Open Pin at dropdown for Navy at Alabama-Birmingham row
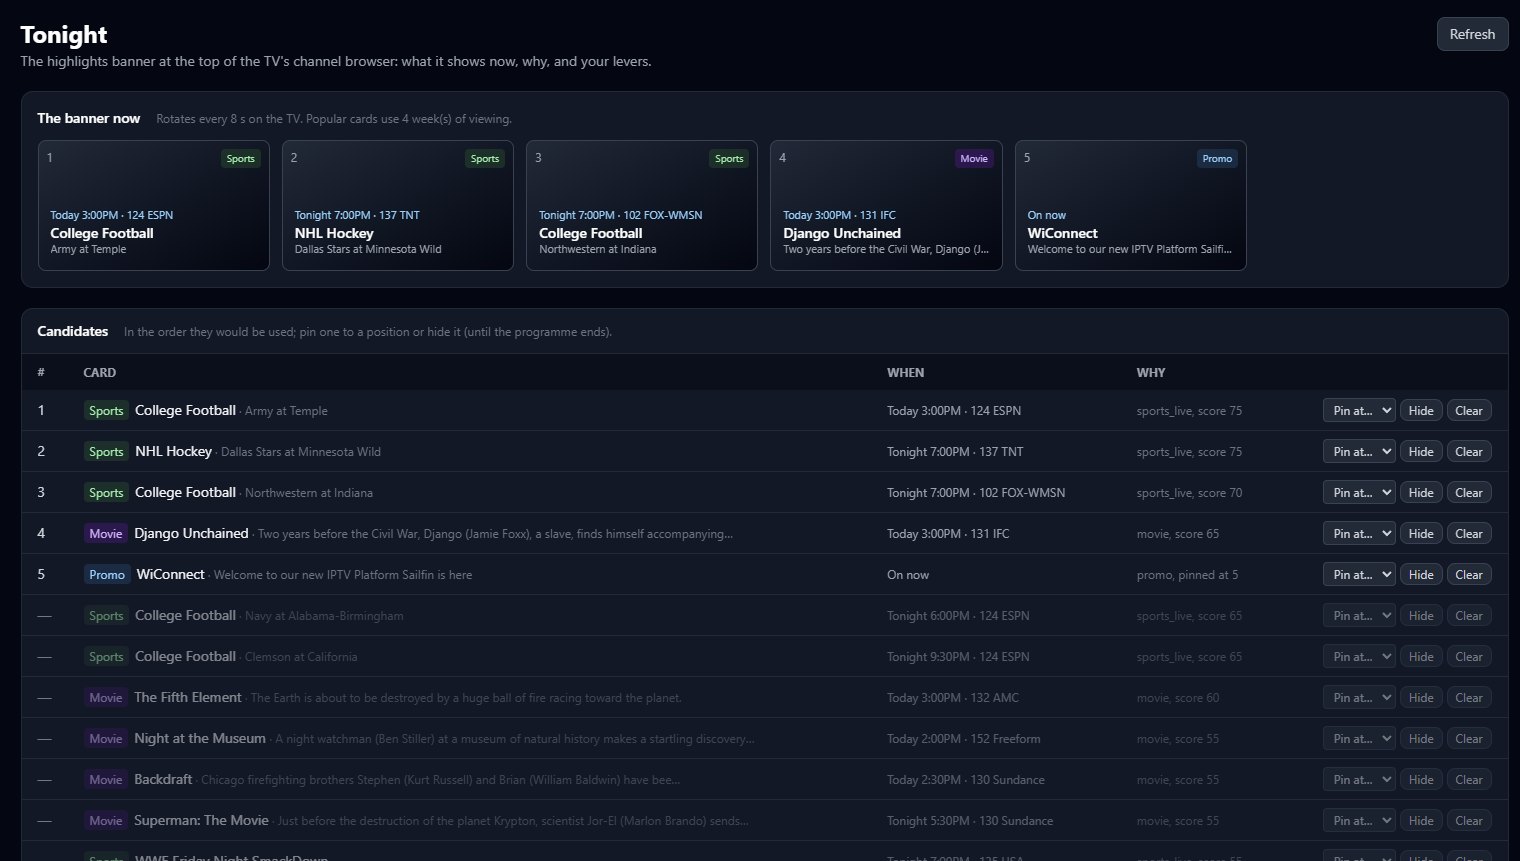1520x861 pixels. click(1359, 616)
